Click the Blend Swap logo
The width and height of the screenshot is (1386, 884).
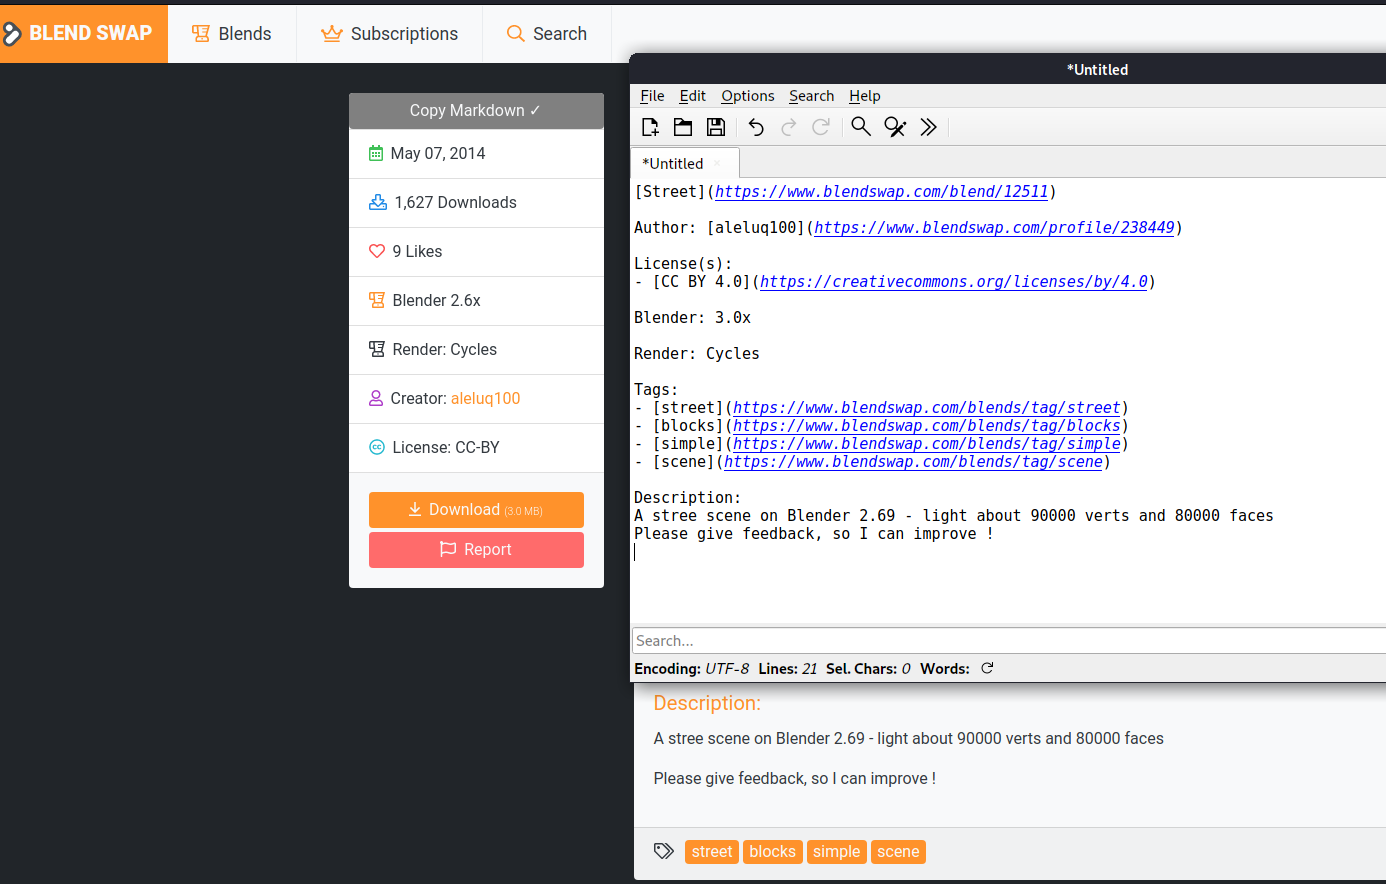click(84, 33)
